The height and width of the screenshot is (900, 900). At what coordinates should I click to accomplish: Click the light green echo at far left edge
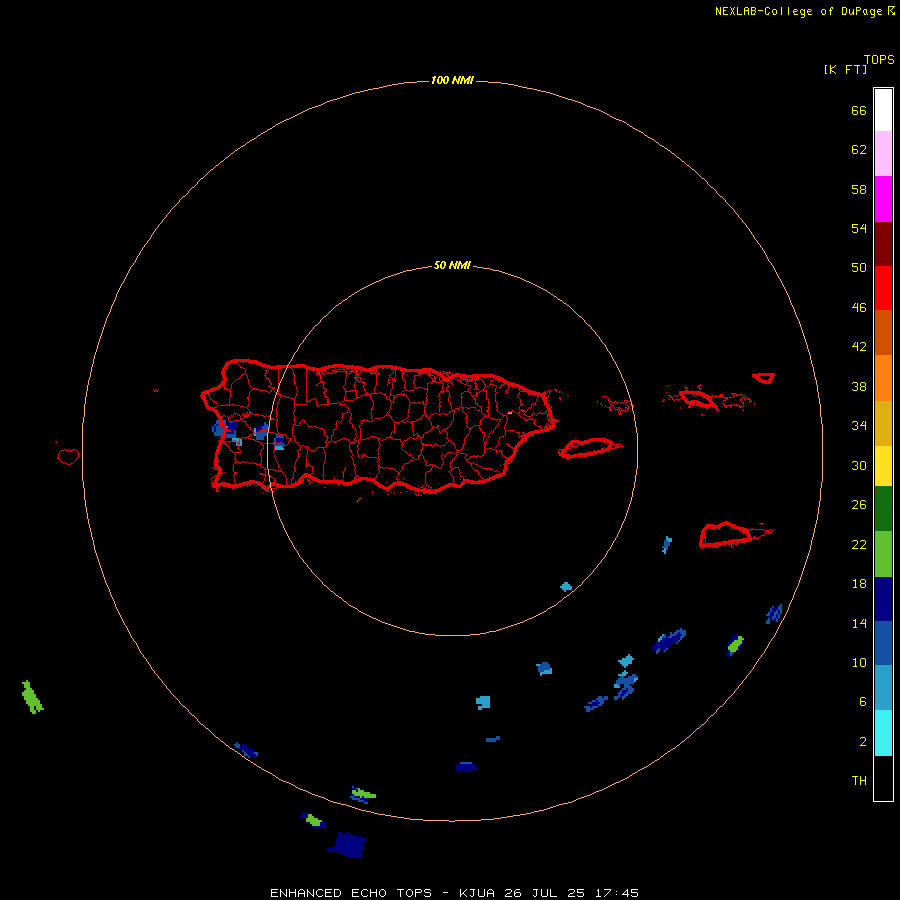[x=32, y=697]
